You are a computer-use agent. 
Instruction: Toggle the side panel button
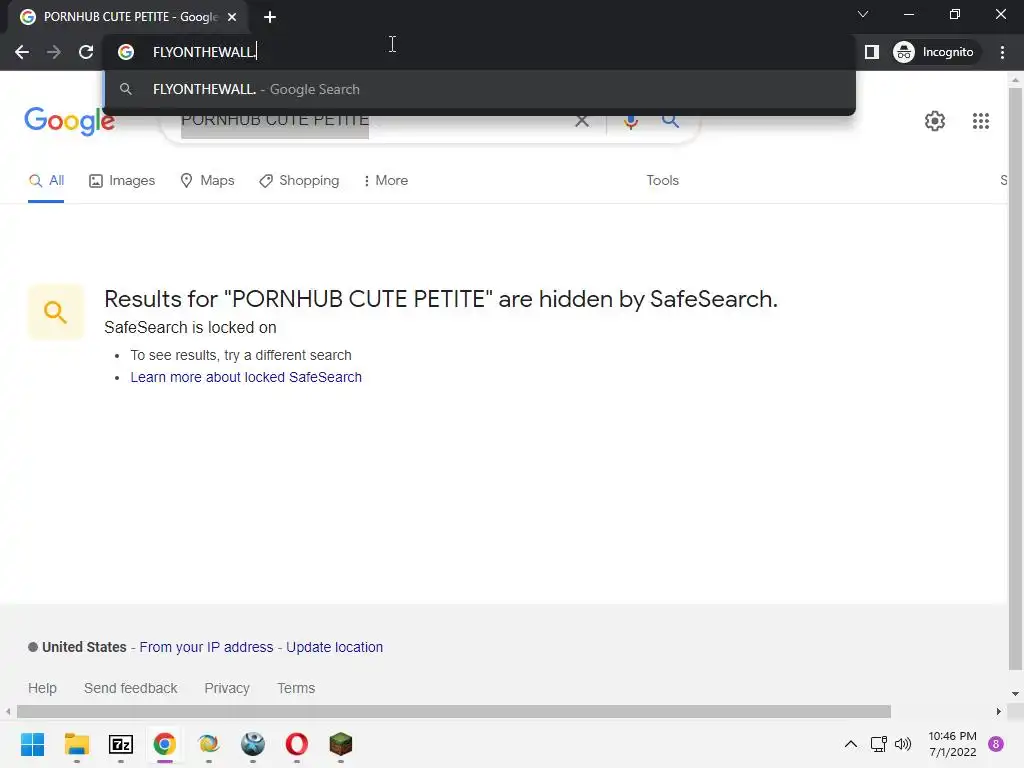(x=872, y=52)
